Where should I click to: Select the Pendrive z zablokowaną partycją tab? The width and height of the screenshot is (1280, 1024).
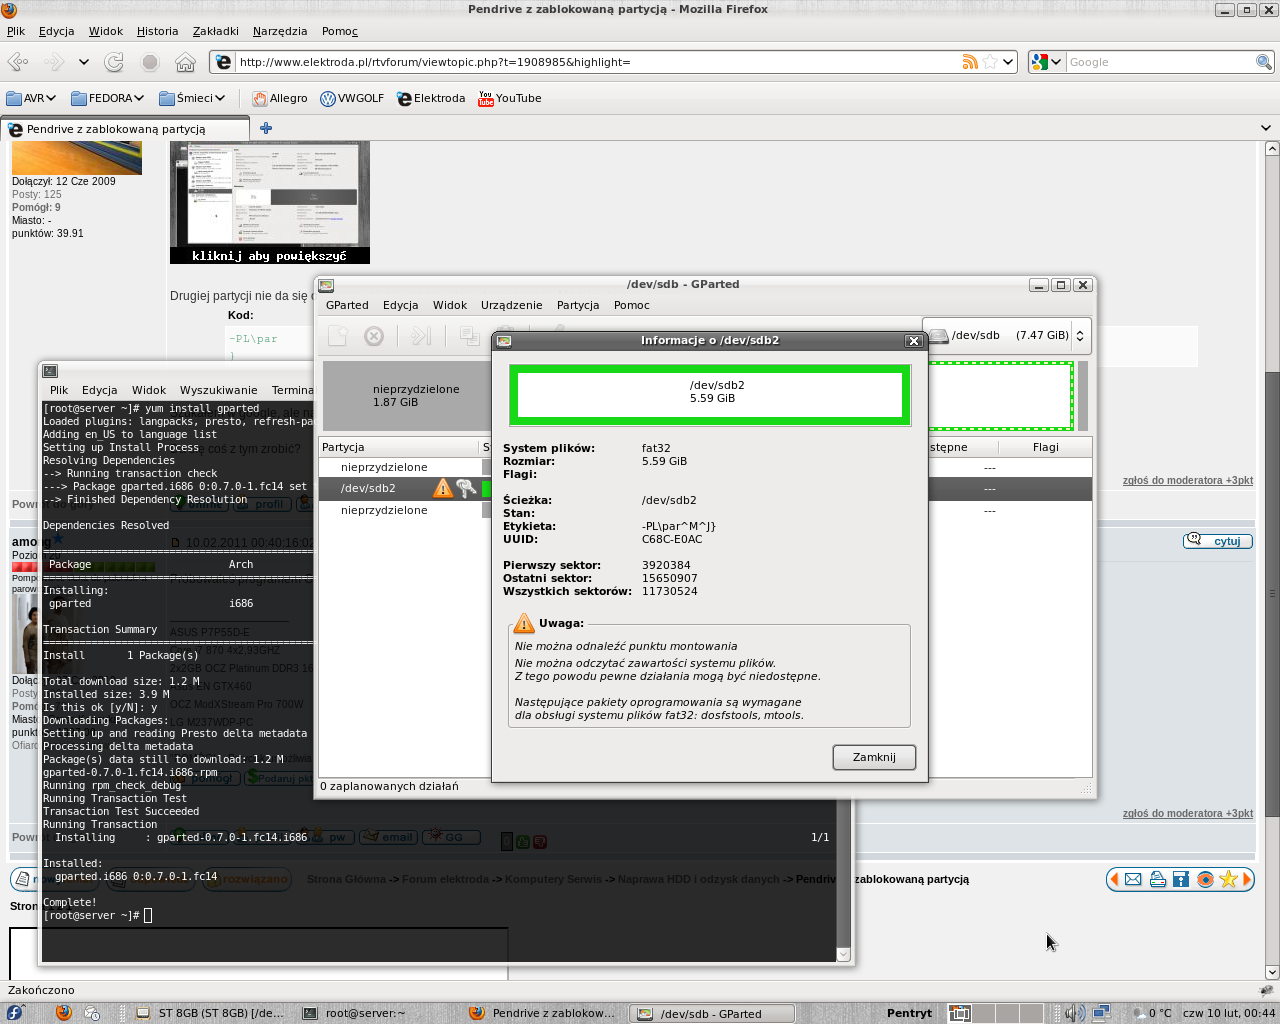point(126,129)
